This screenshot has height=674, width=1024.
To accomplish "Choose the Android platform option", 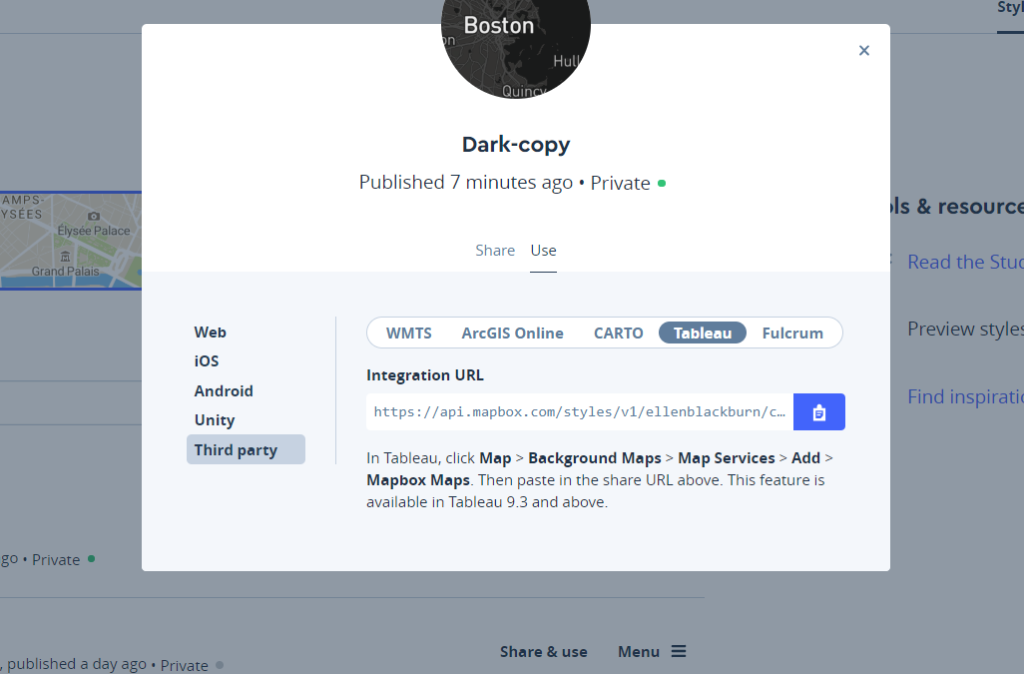I will coord(223,391).
